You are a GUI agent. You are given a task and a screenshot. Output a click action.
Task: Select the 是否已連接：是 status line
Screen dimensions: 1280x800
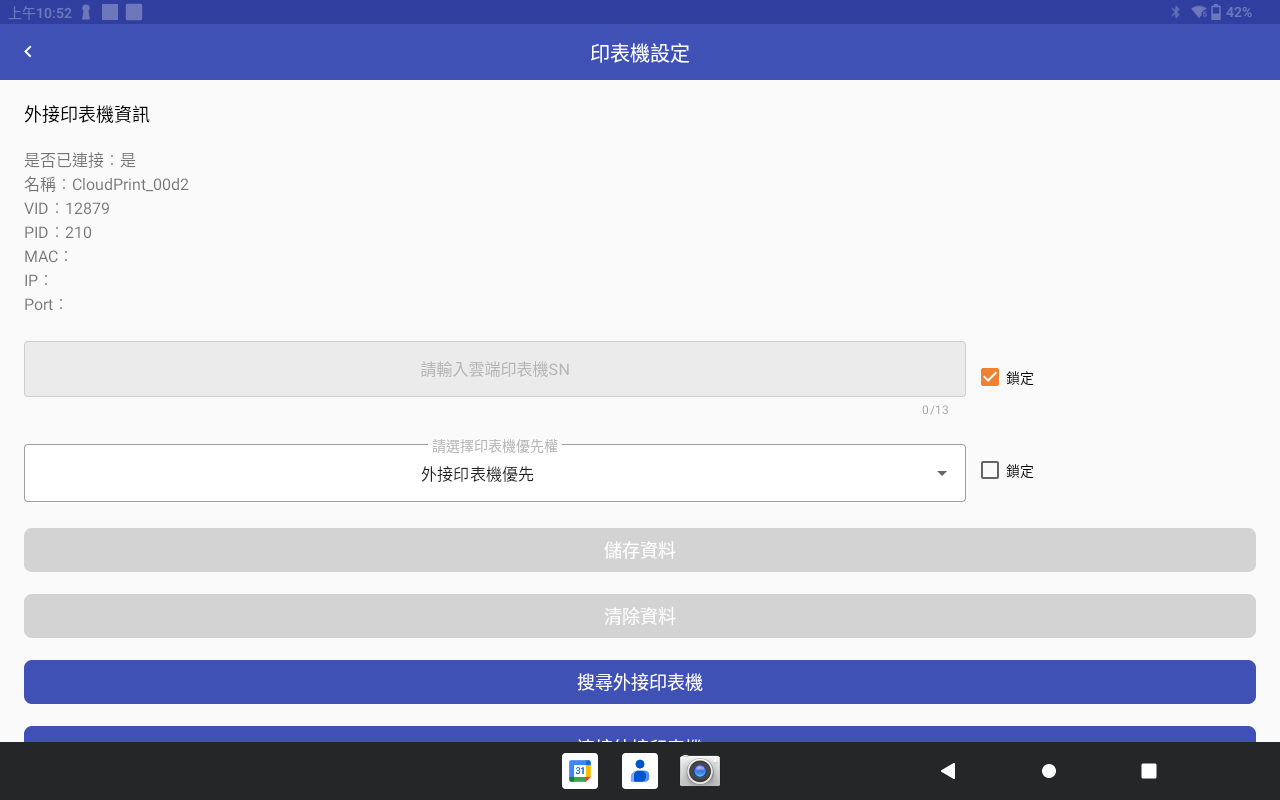(80, 160)
